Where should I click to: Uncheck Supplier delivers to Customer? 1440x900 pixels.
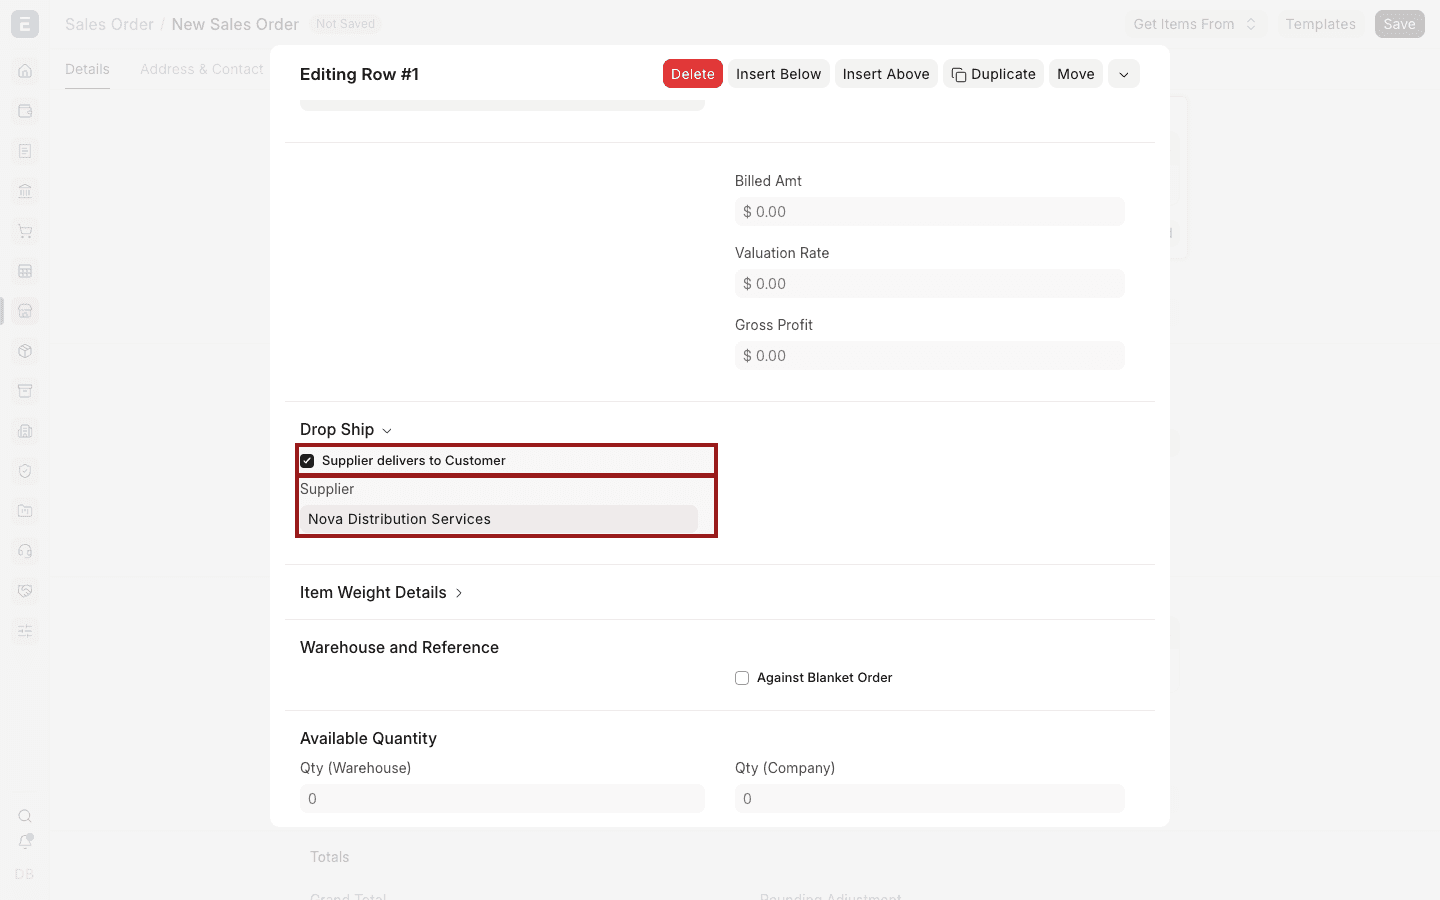[307, 461]
